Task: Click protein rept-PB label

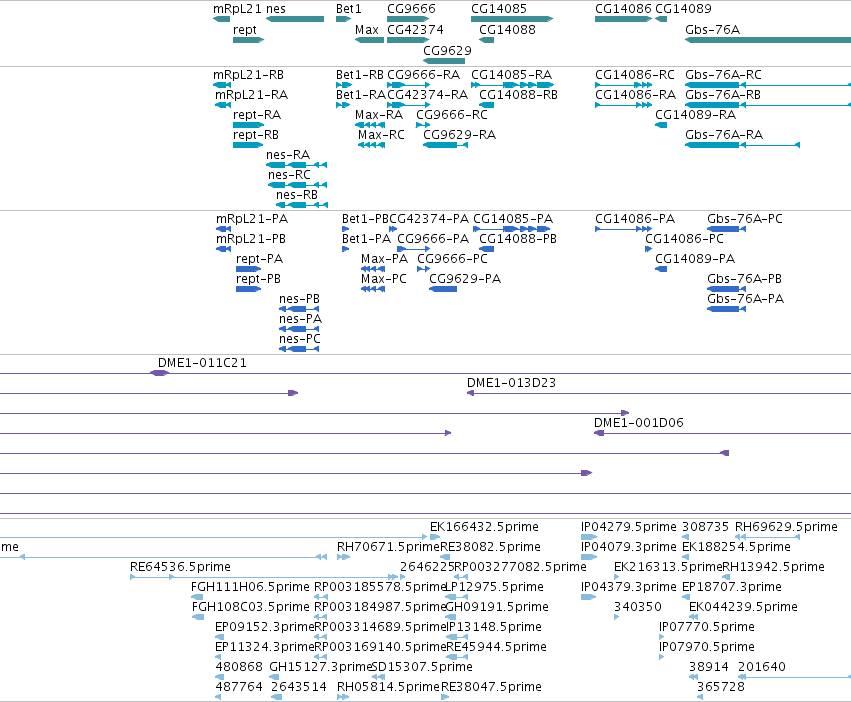Action: (258, 279)
